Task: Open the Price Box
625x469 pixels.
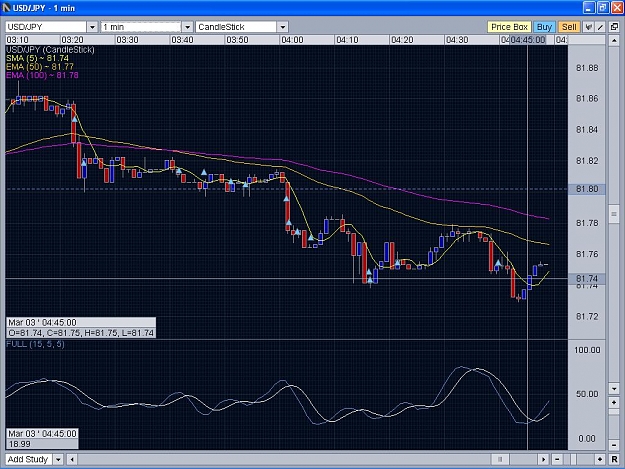Action: click(509, 27)
